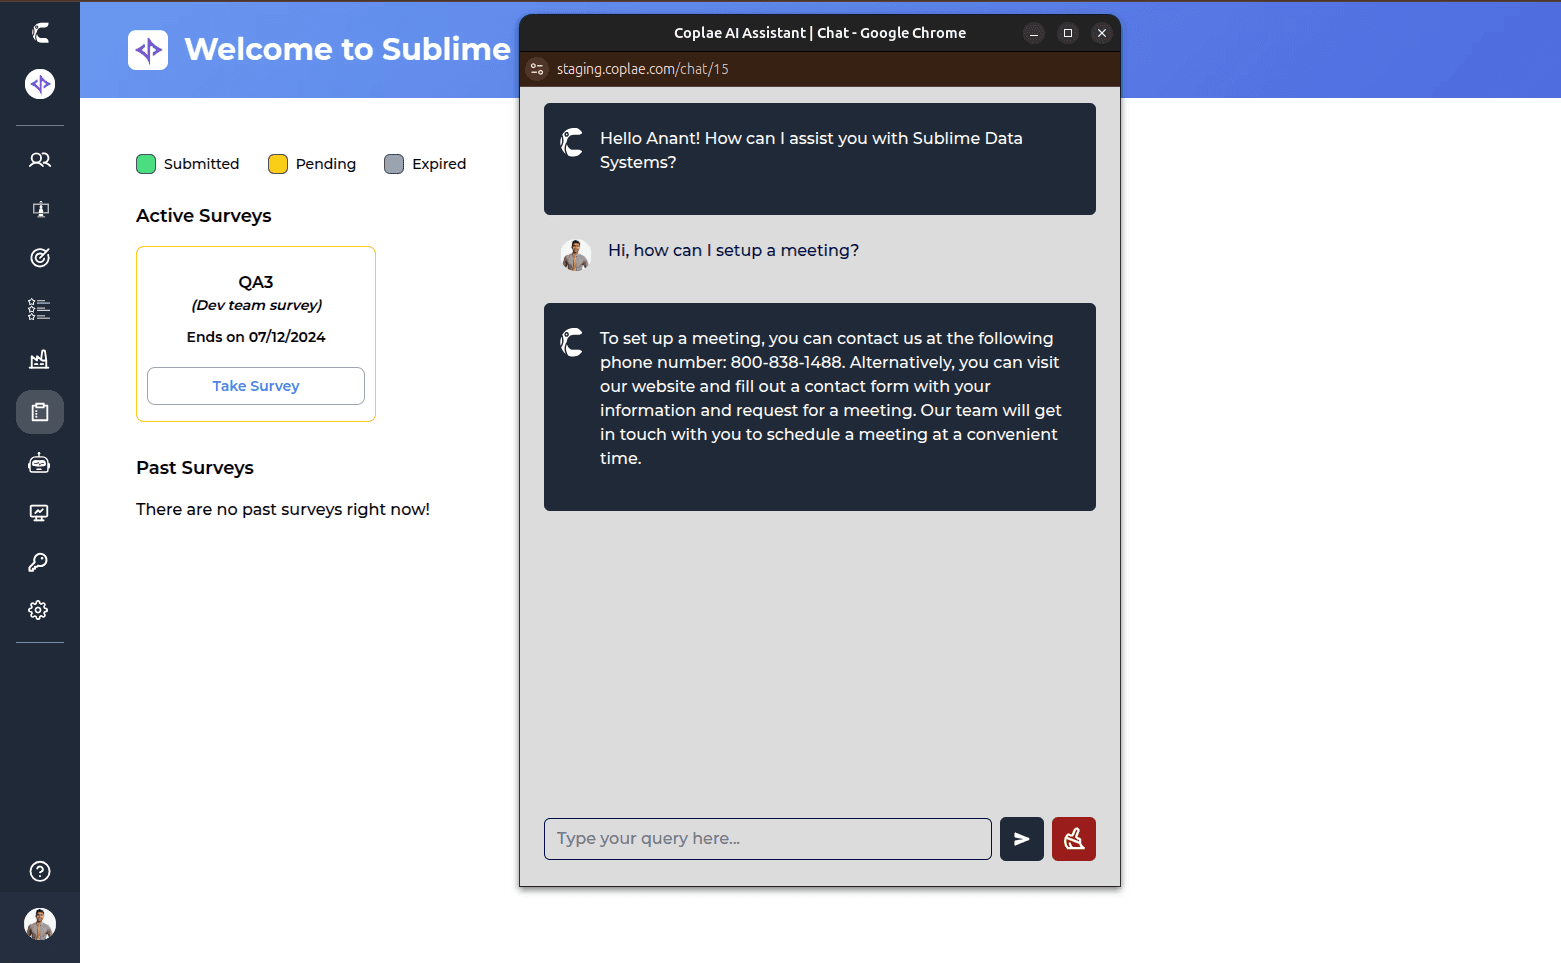Screen dimensions: 1561x963
Task: Open the starred checklist icon in sidebar
Action: [40, 309]
